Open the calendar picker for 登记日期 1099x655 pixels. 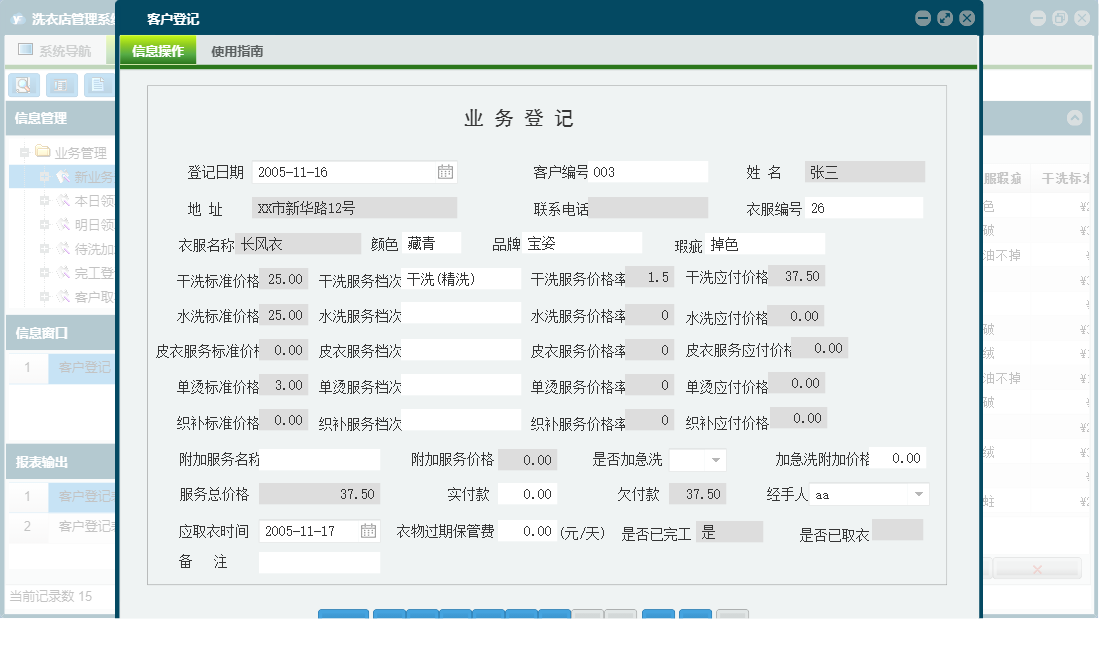click(447, 171)
